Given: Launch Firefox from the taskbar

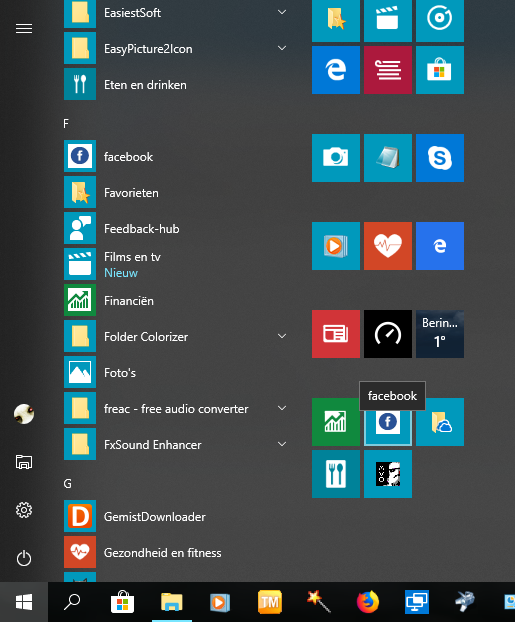Looking at the screenshot, I should (367, 602).
